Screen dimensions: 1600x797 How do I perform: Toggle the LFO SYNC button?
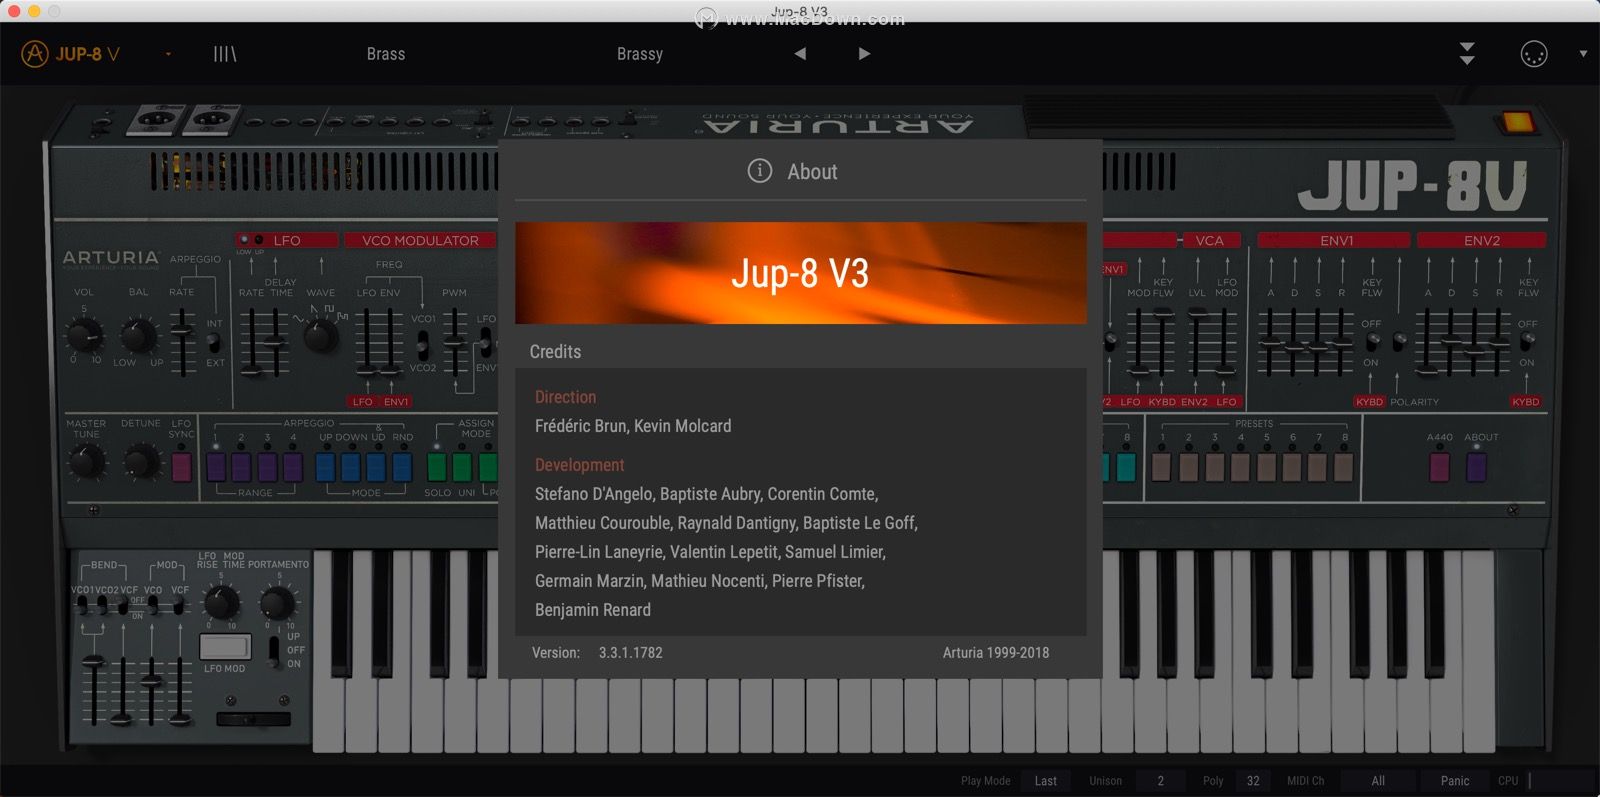tap(182, 467)
